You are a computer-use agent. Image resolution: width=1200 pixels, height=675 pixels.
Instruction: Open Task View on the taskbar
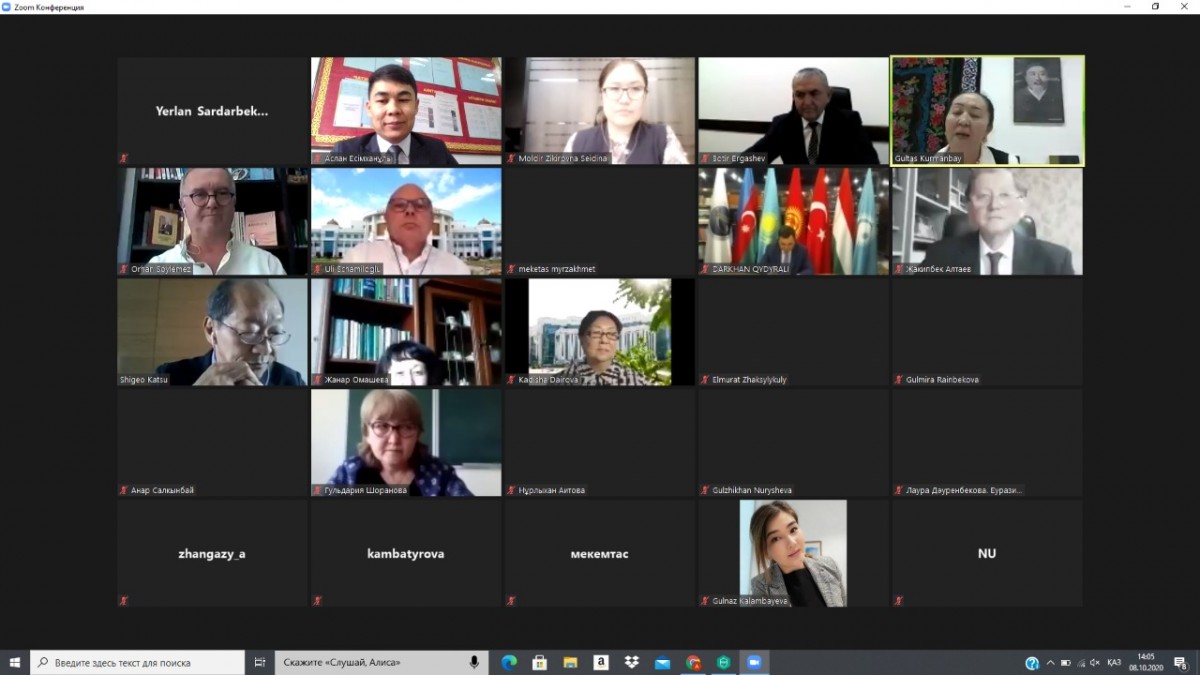tap(260, 662)
